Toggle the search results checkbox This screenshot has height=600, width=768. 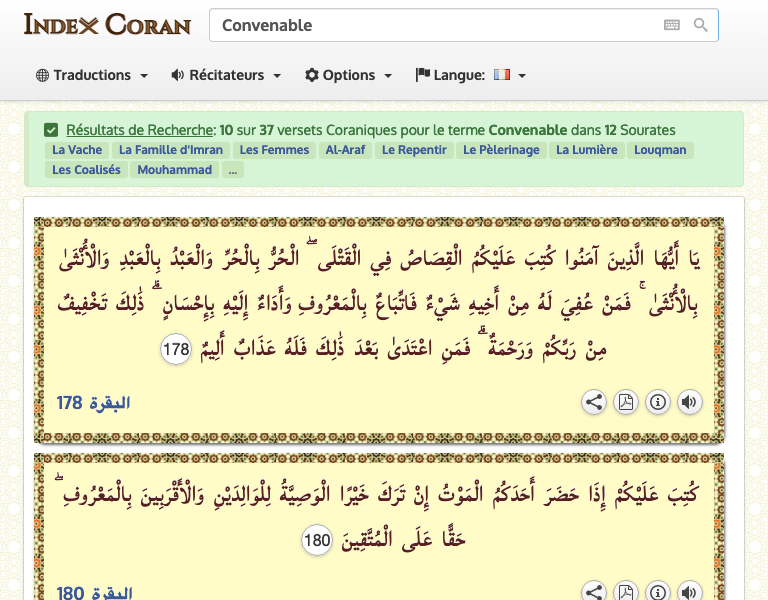51,130
